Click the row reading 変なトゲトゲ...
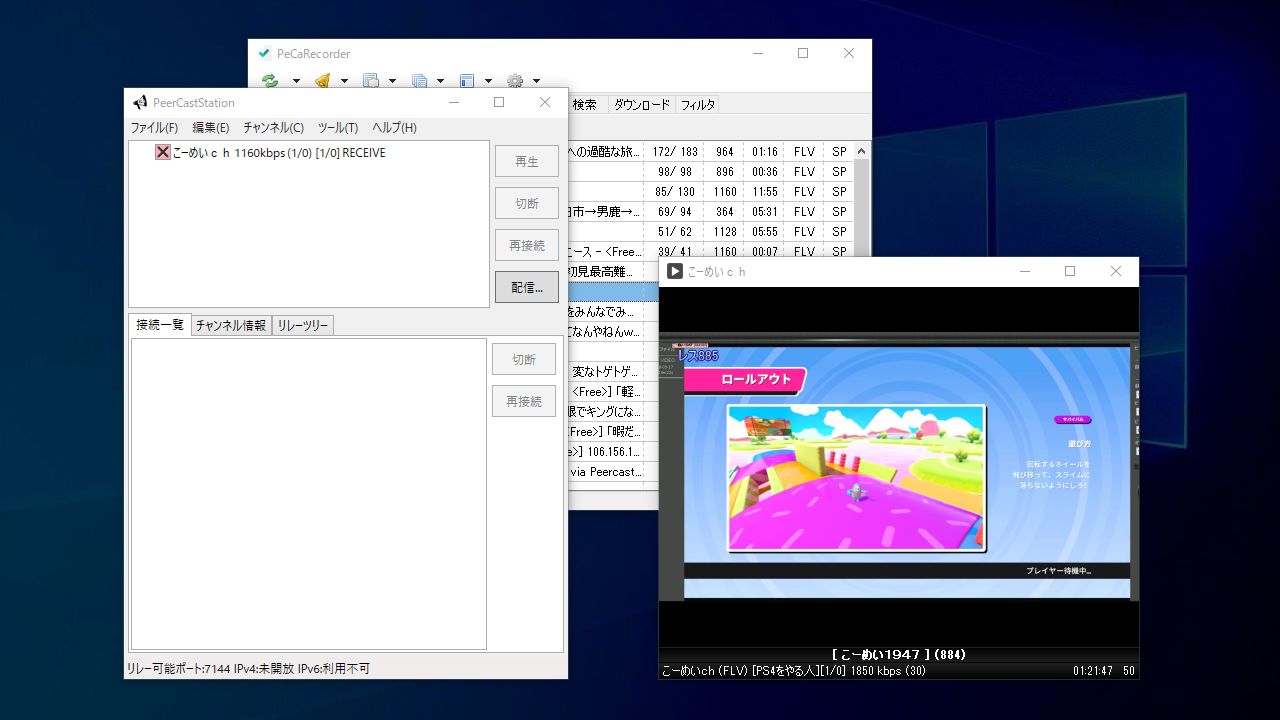 (x=613, y=372)
